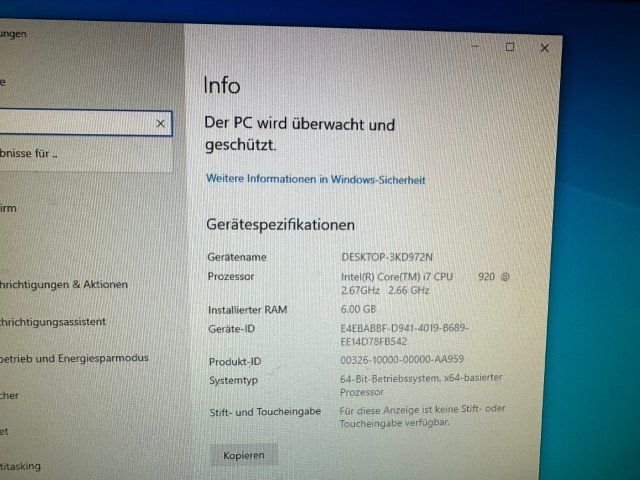
Task: Click the Produkt-ID value 00326-10000-00000-AA959
Action: pos(402,359)
